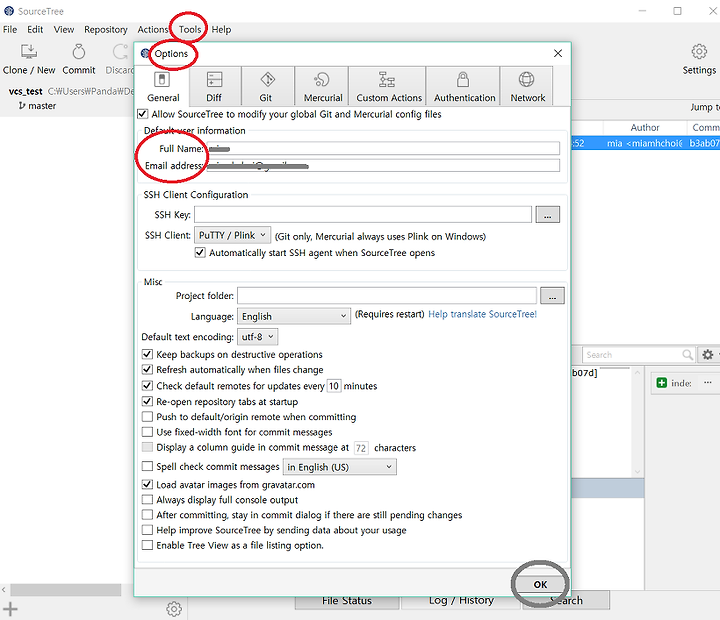Toggle Keep backups on destructive operations
This screenshot has width=720, height=620.
147,354
